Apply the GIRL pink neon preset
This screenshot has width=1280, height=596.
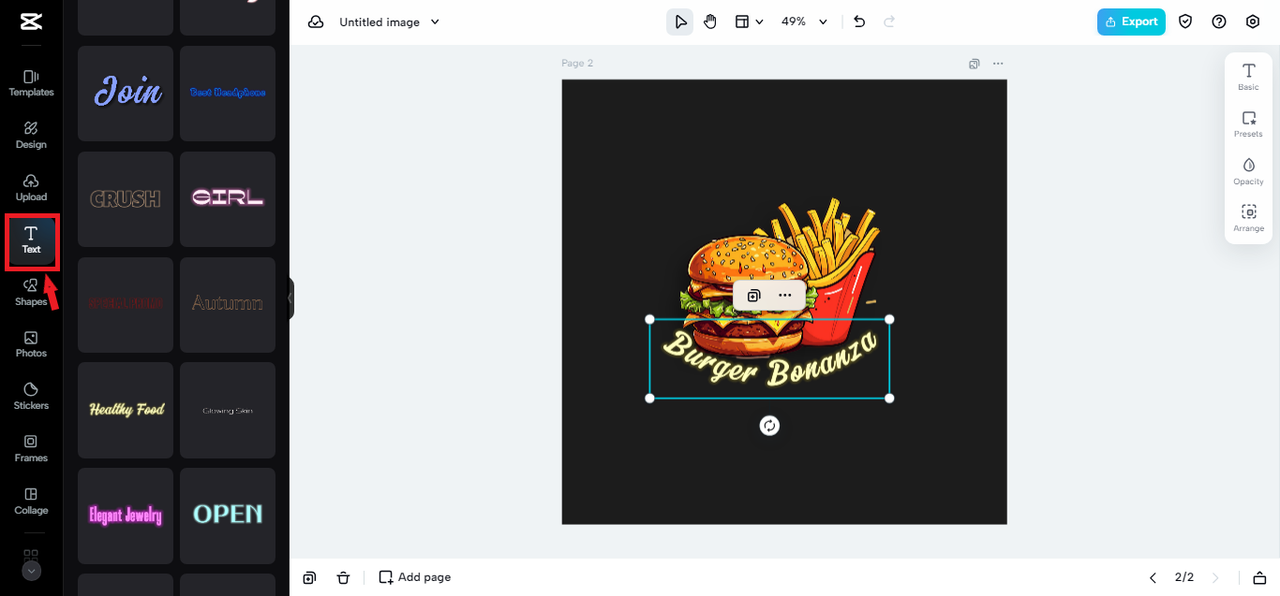[228, 199]
